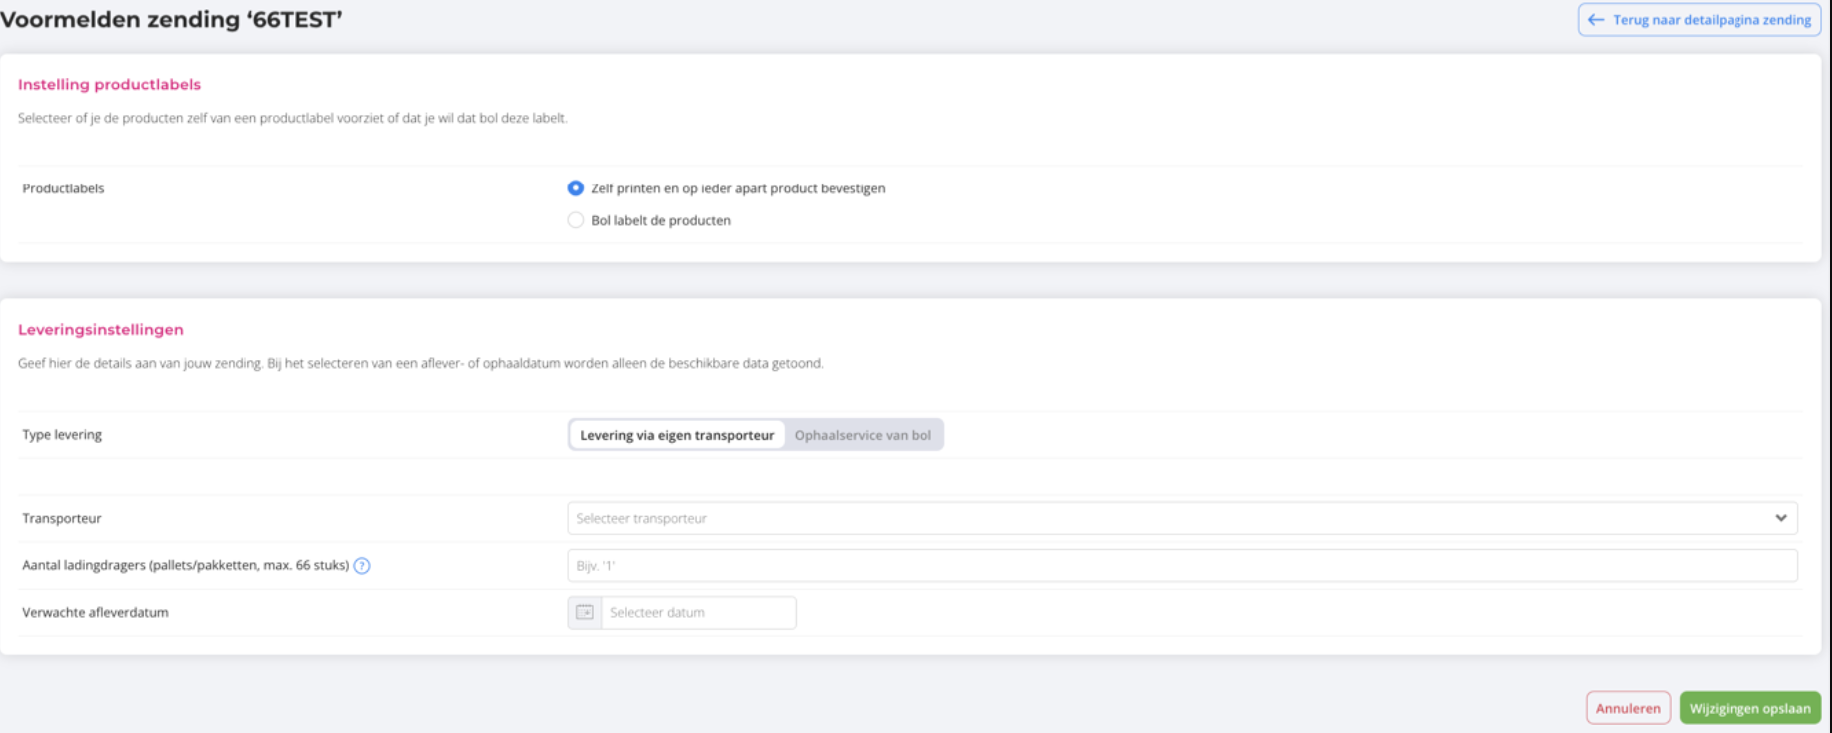
Task: Click the back arrow icon in the top-right button
Action: [1596, 20]
